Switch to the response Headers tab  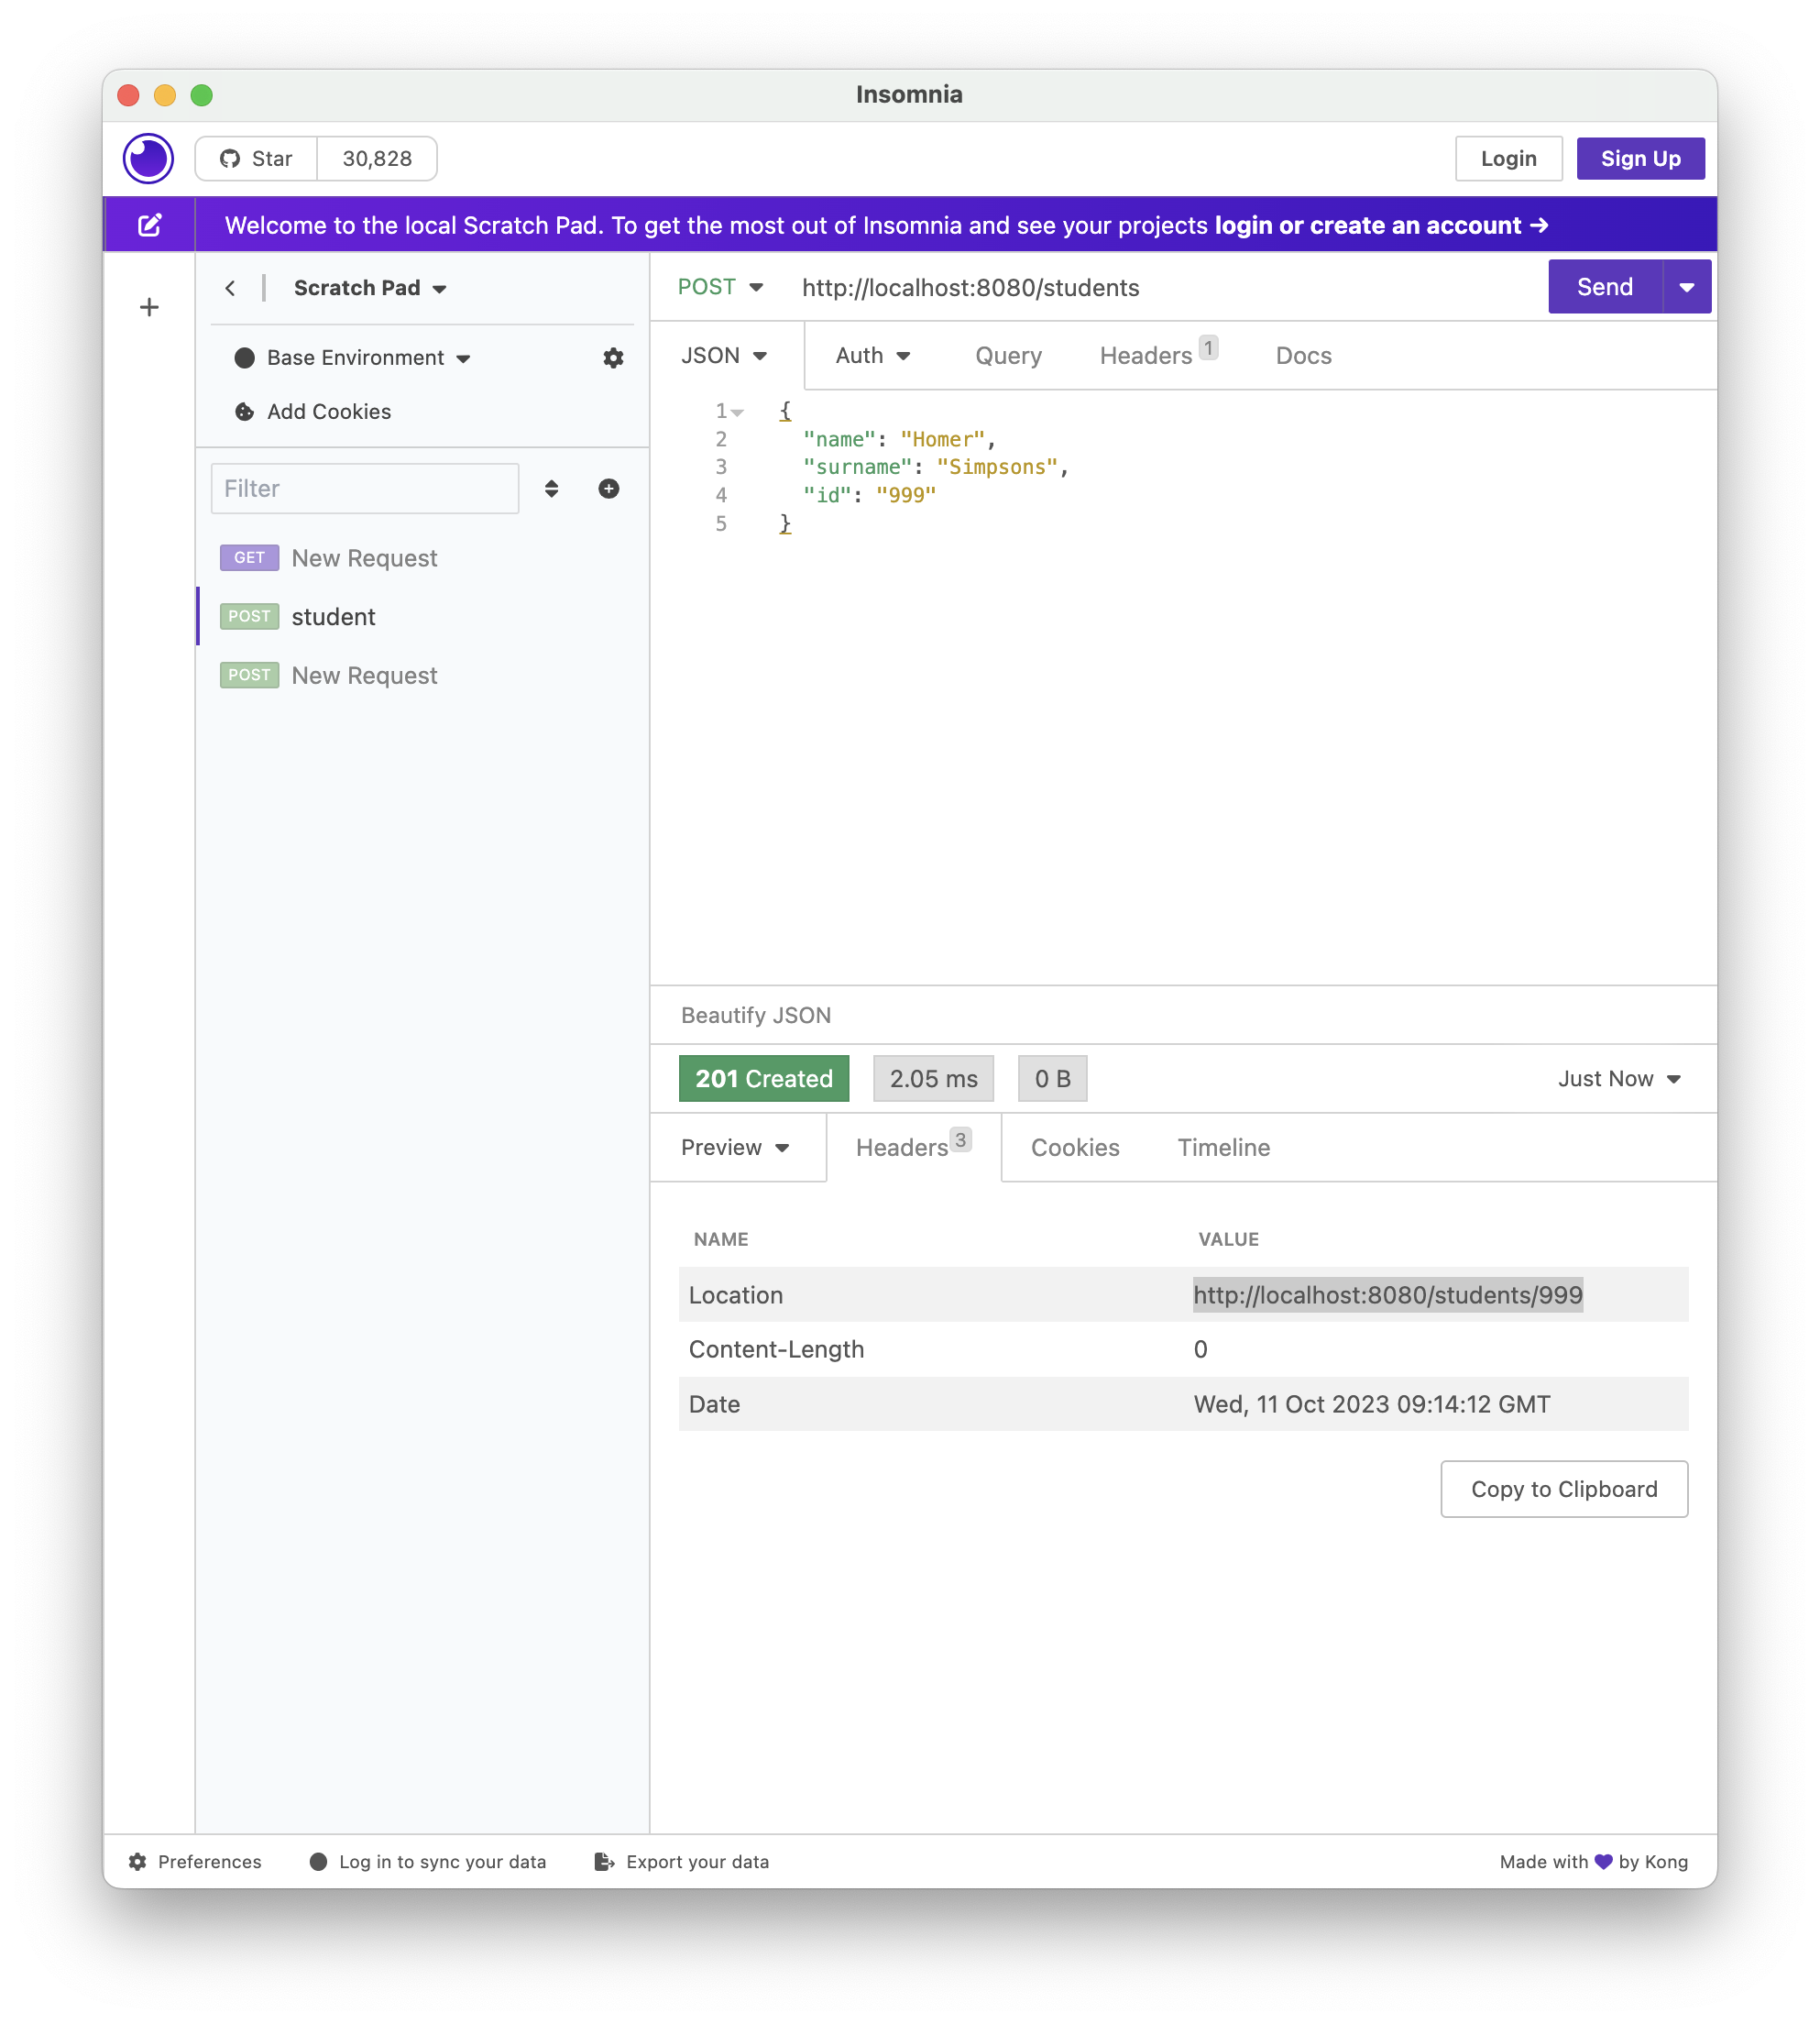pyautogui.click(x=912, y=1146)
